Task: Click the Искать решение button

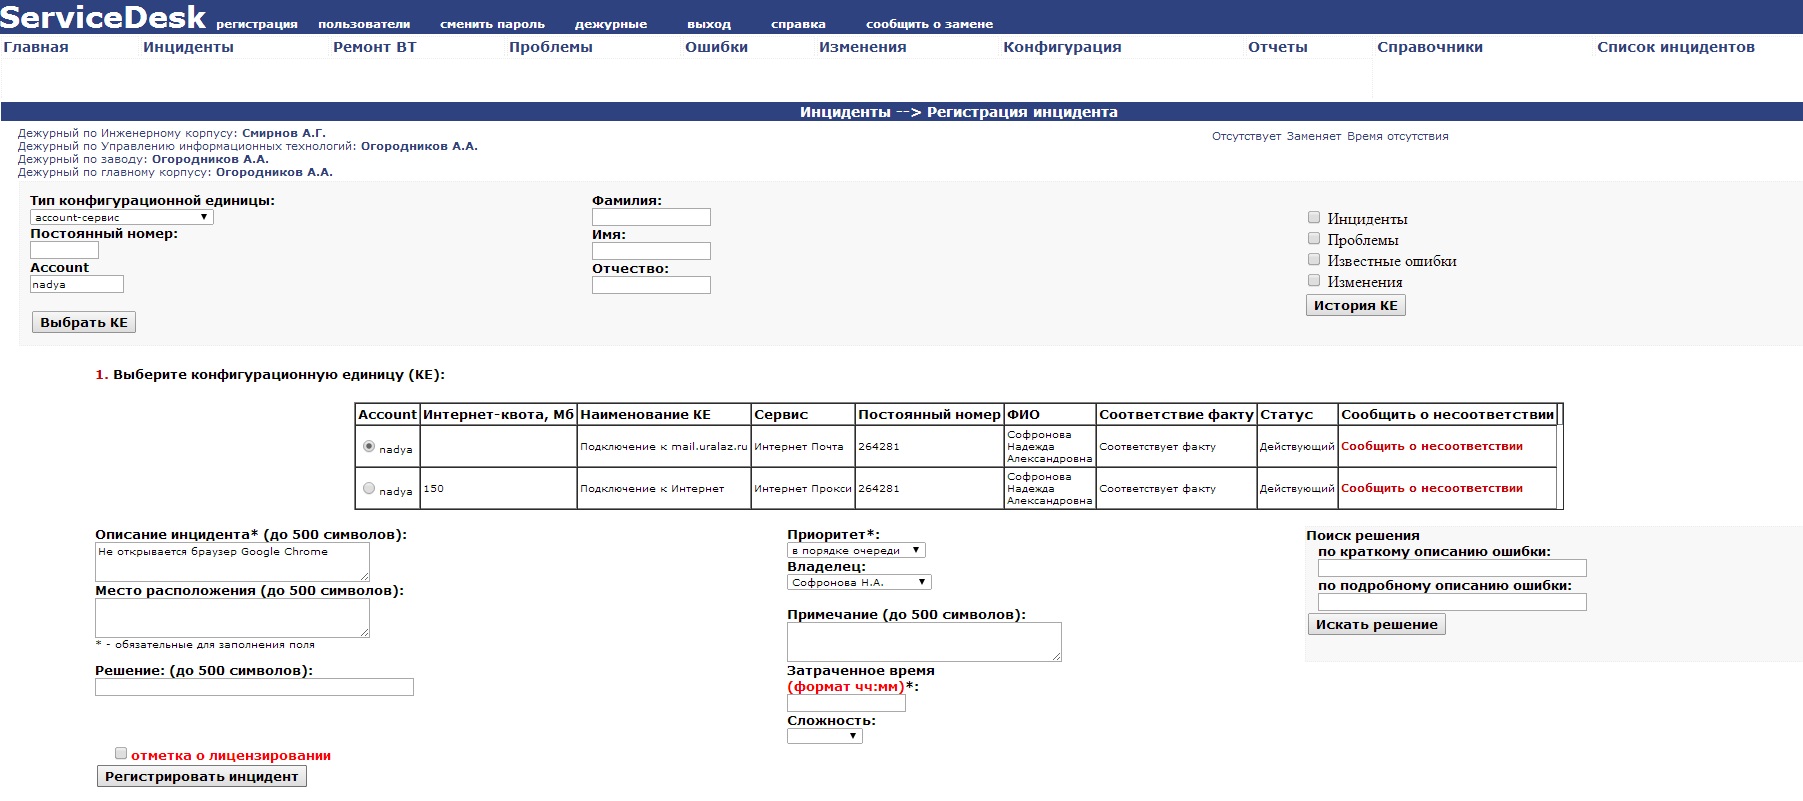Action: tap(1377, 624)
